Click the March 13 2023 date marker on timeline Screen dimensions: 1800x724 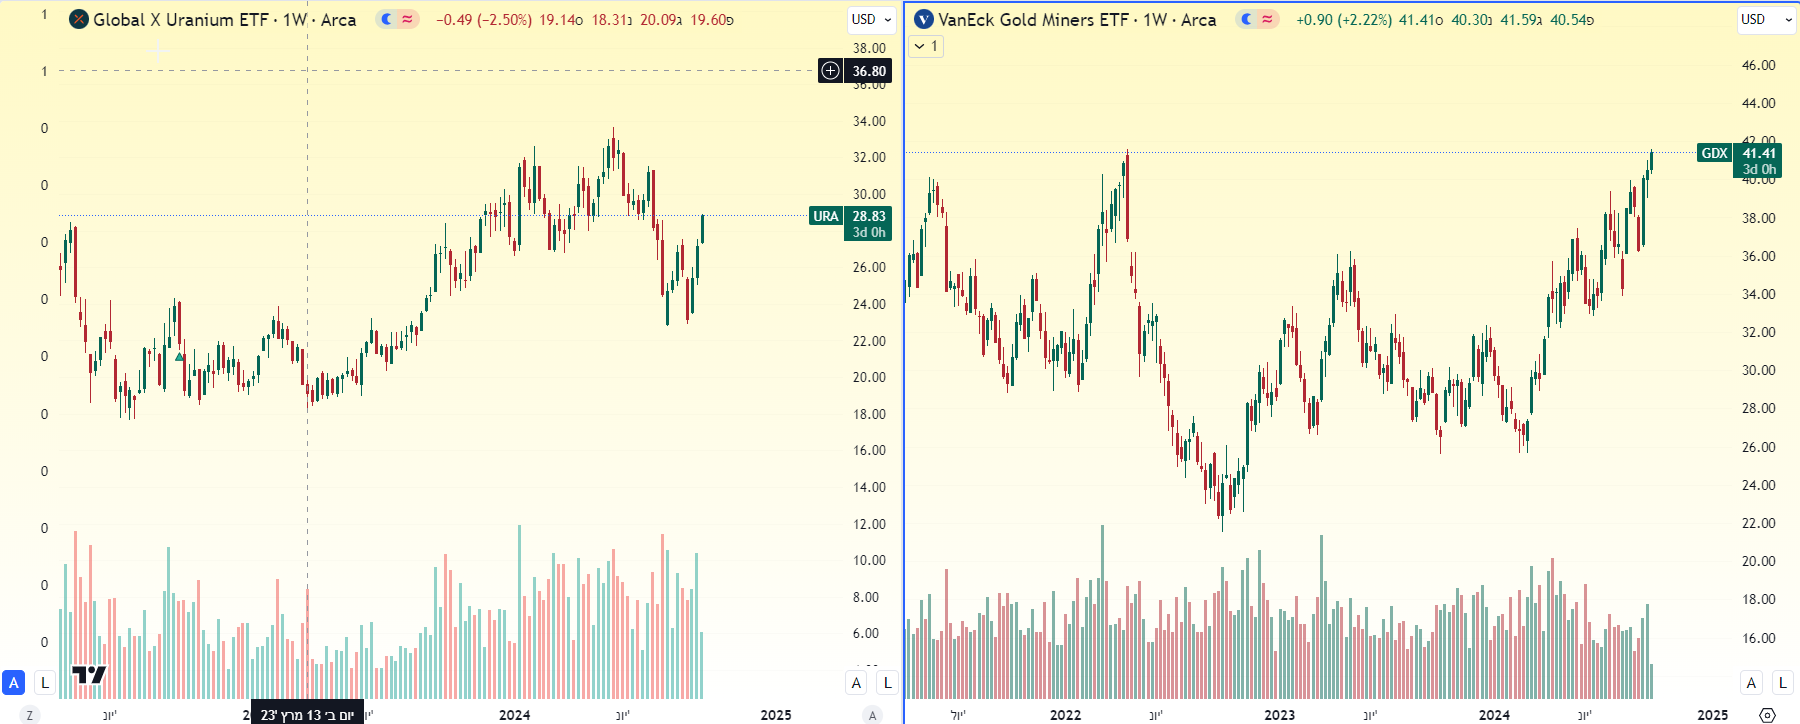[x=307, y=716]
